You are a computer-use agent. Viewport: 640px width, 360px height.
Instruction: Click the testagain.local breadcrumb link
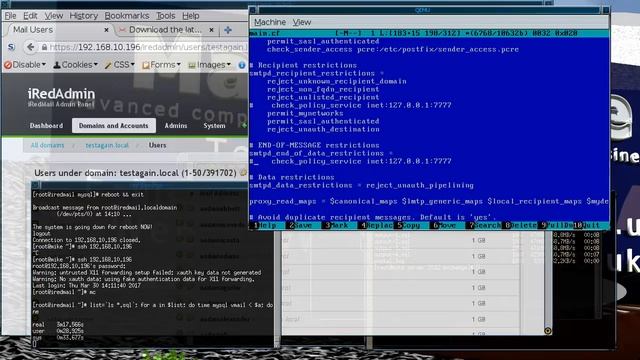(x=107, y=145)
